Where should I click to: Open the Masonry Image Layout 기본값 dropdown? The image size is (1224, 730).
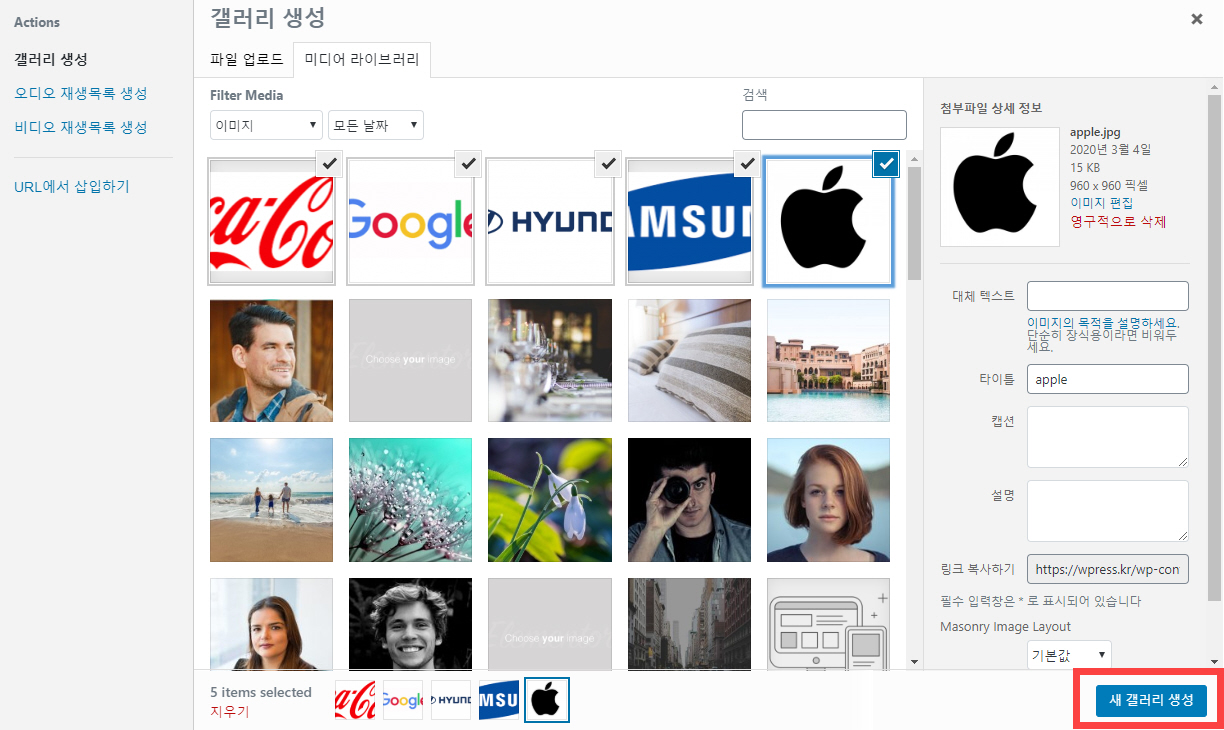coord(1068,653)
